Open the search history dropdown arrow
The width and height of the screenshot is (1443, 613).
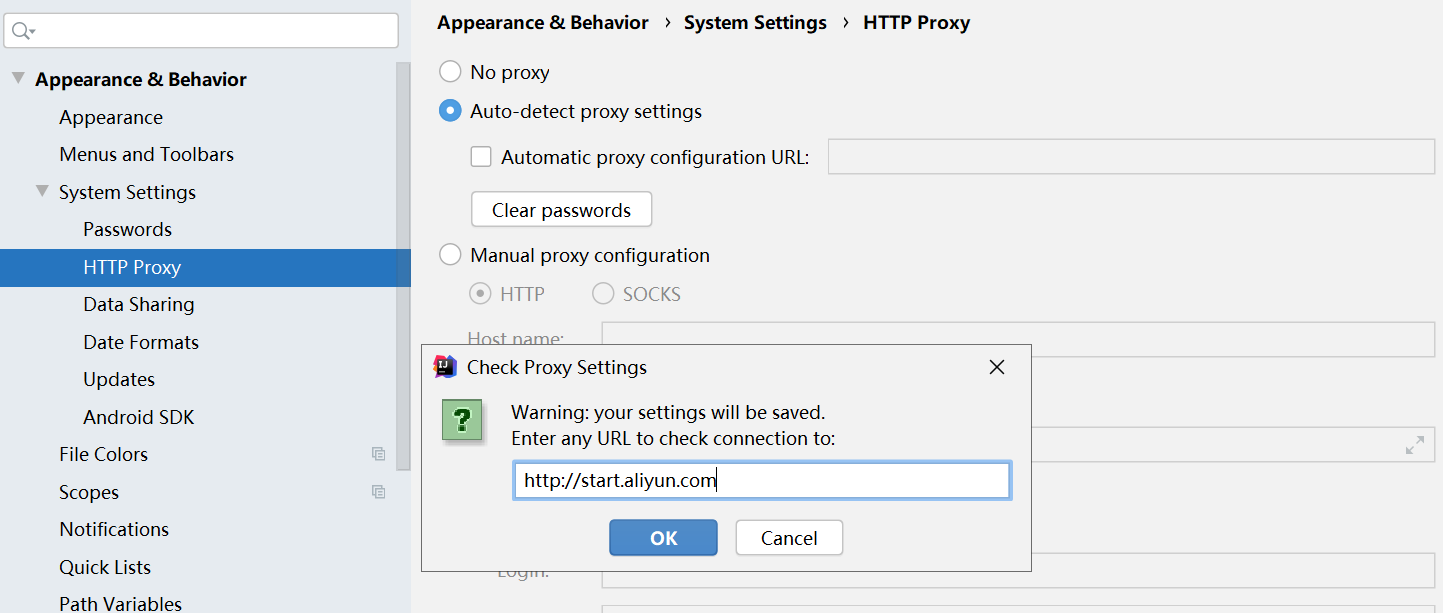click(x=32, y=33)
